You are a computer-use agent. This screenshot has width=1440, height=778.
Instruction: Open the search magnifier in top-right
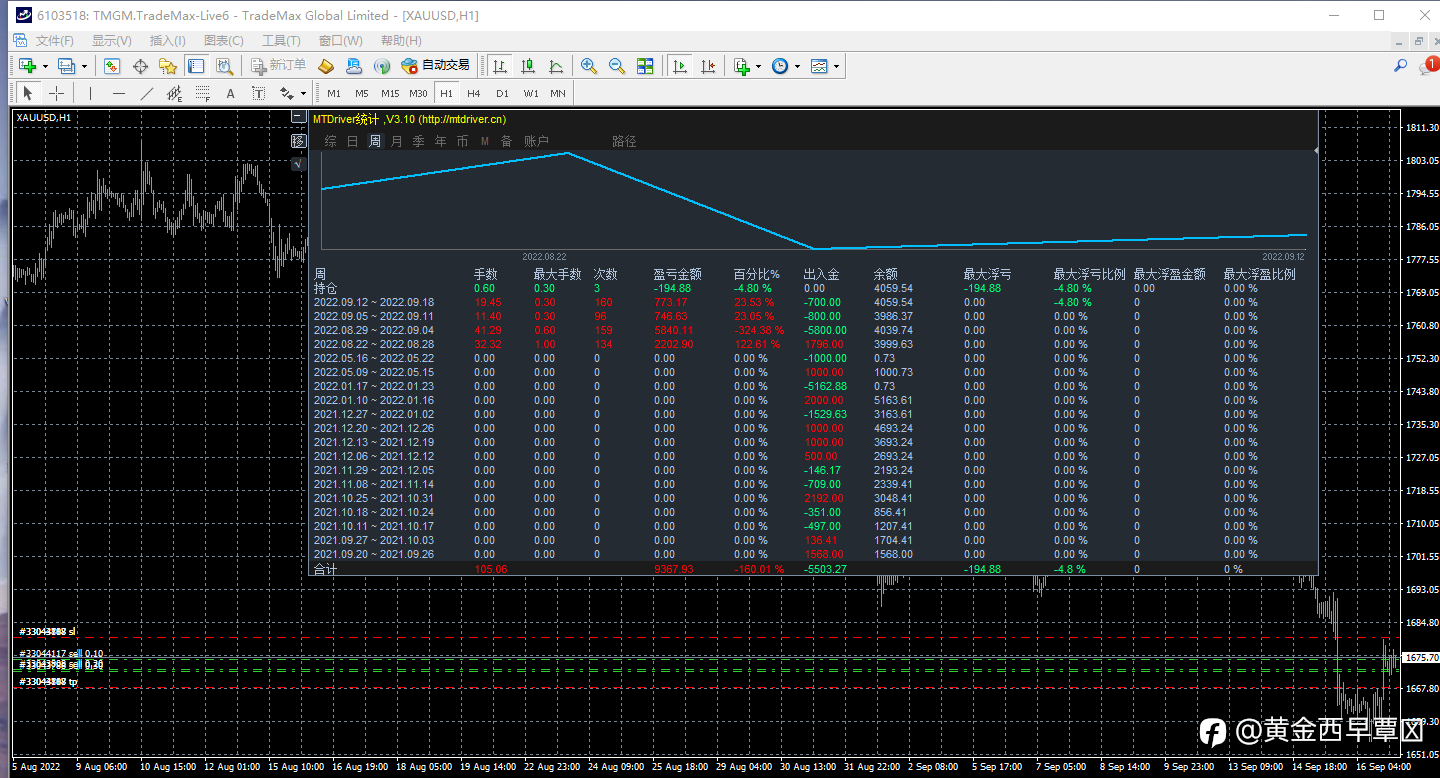[x=1401, y=66]
